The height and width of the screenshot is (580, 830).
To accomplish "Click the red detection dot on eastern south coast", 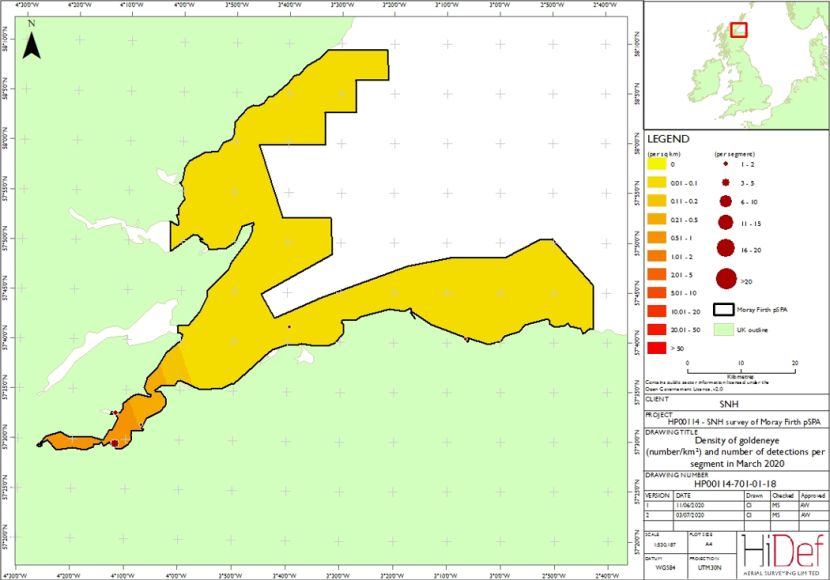I will point(466,339).
